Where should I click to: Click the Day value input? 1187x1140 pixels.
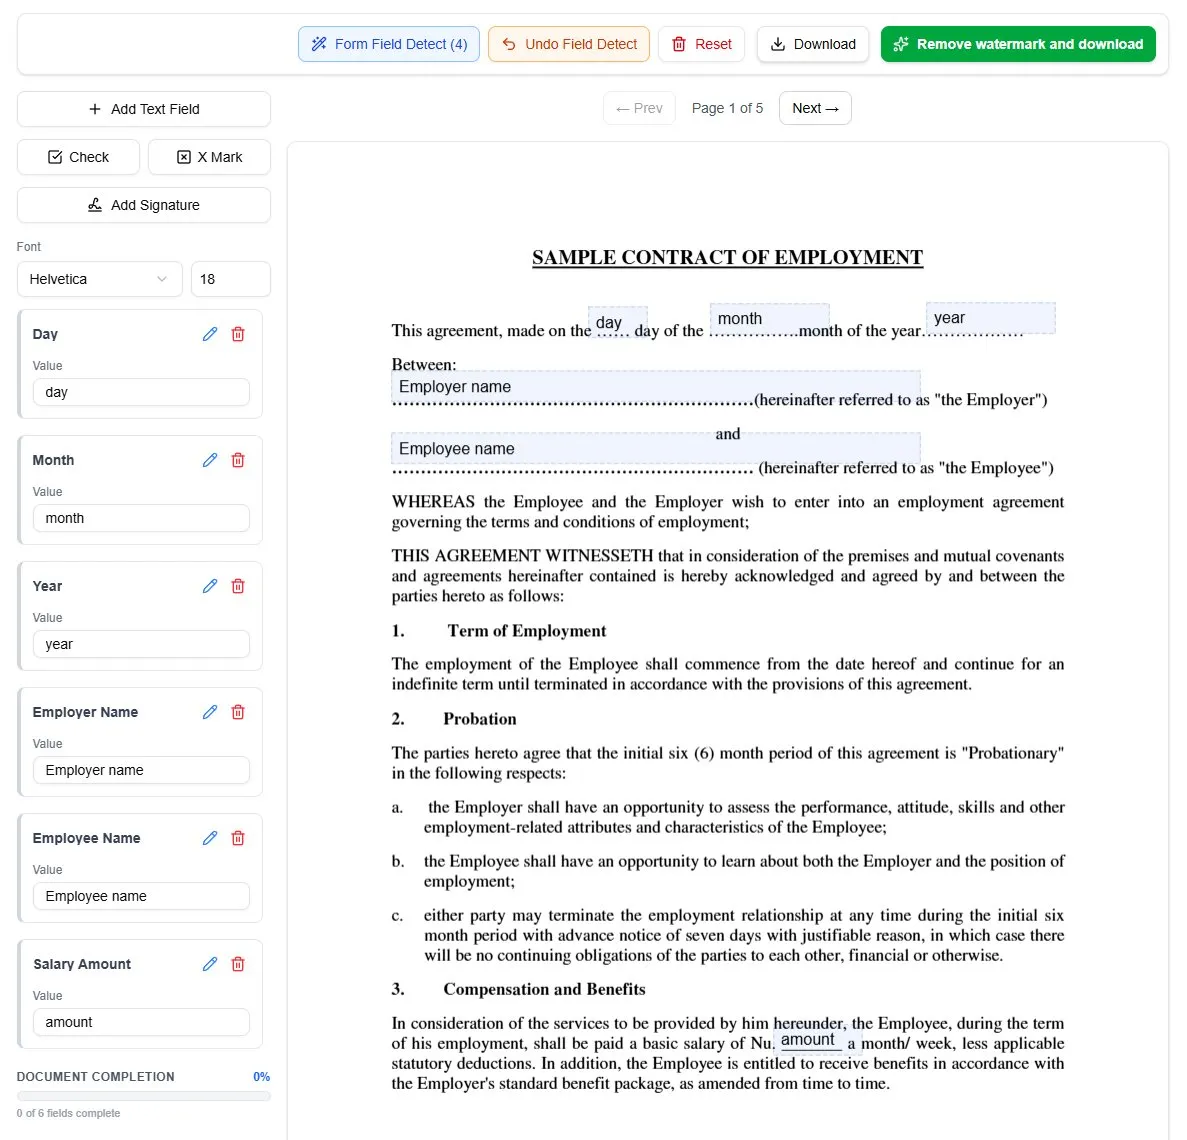click(x=142, y=392)
